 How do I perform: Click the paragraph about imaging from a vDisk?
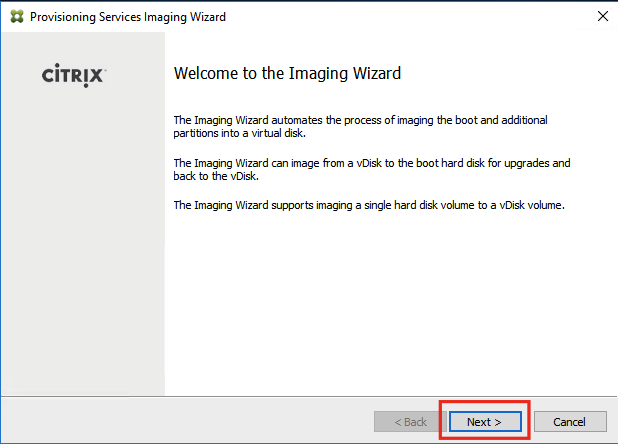coord(372,169)
